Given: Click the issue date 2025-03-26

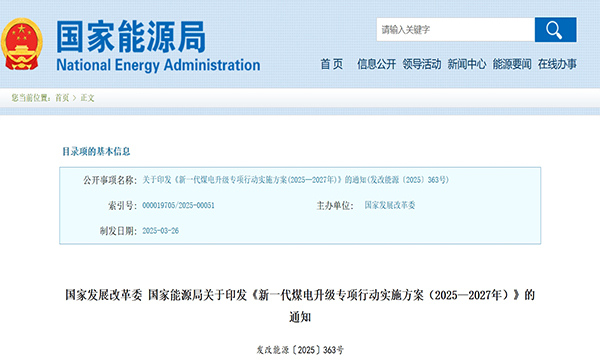Looking at the screenshot, I should pos(160,231).
